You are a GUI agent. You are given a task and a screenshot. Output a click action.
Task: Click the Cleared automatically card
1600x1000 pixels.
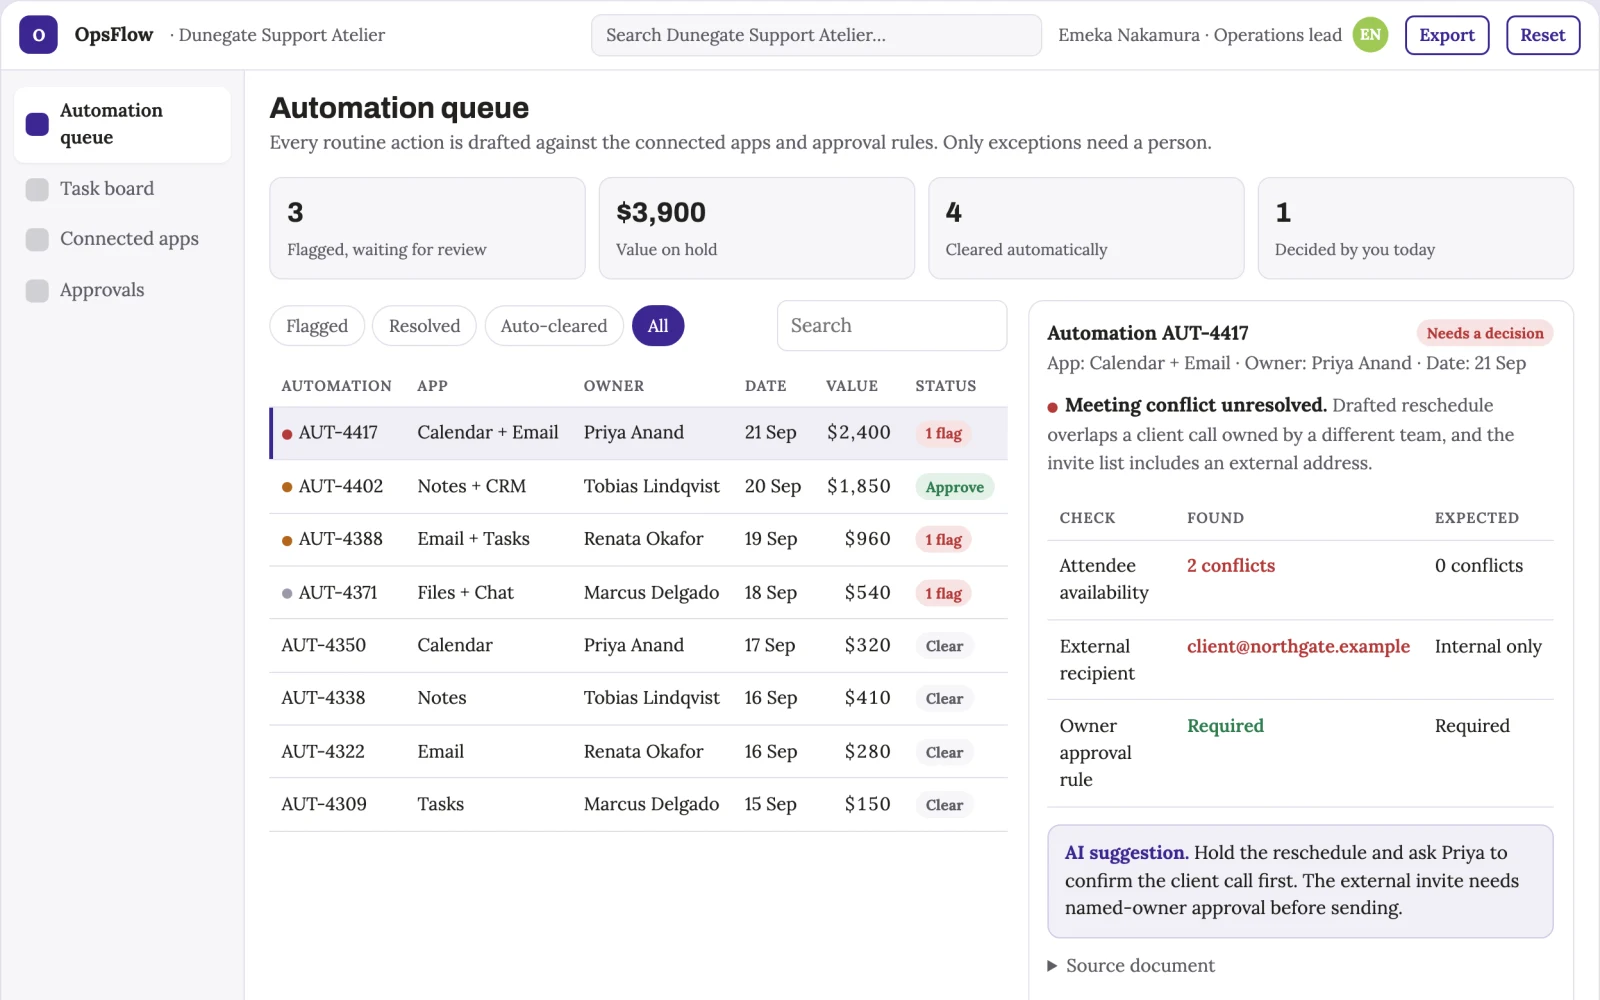pos(1086,228)
